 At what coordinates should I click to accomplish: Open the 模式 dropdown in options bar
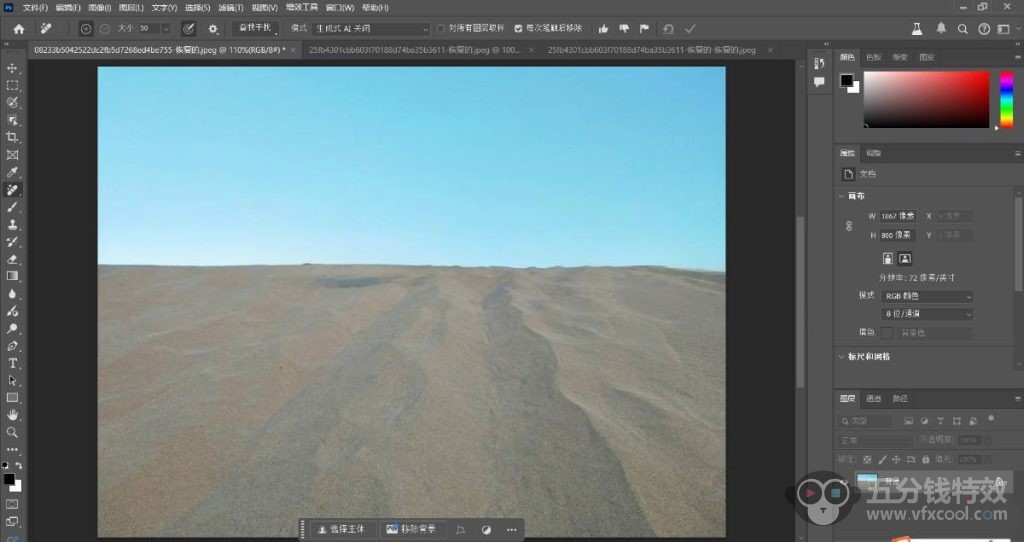coord(370,29)
